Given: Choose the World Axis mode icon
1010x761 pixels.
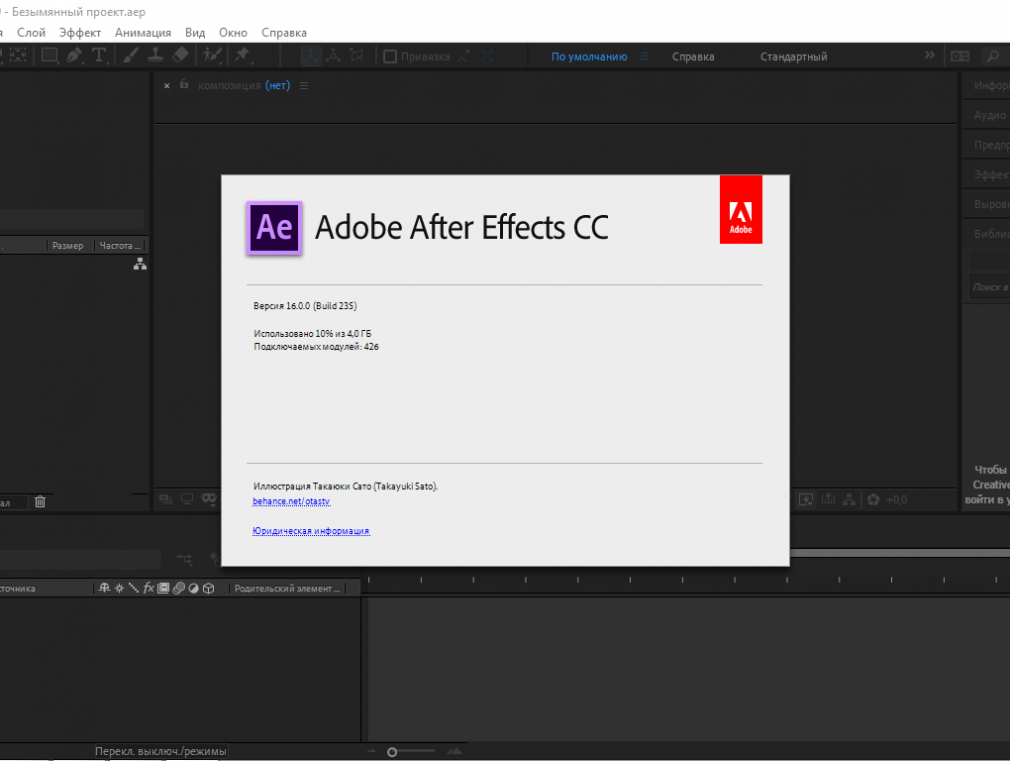Looking at the screenshot, I should 333,56.
